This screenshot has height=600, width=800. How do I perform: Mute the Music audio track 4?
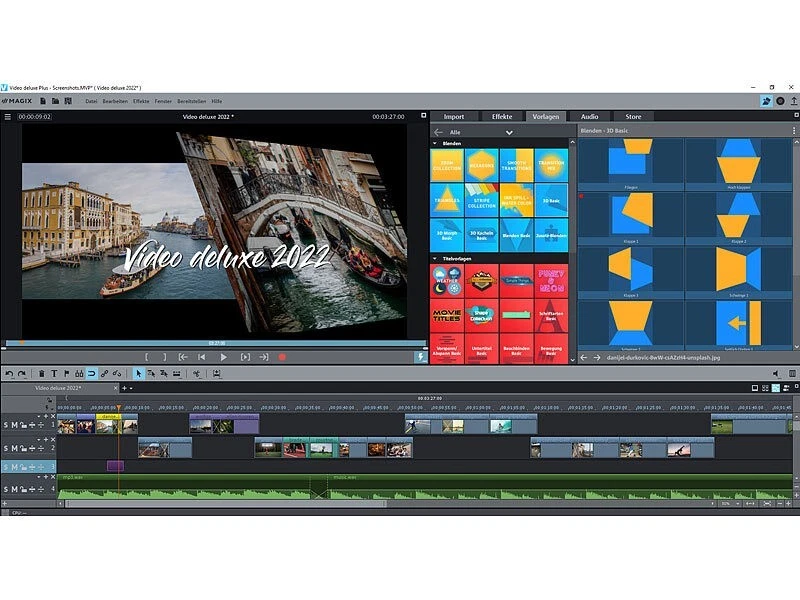[x=13, y=490]
